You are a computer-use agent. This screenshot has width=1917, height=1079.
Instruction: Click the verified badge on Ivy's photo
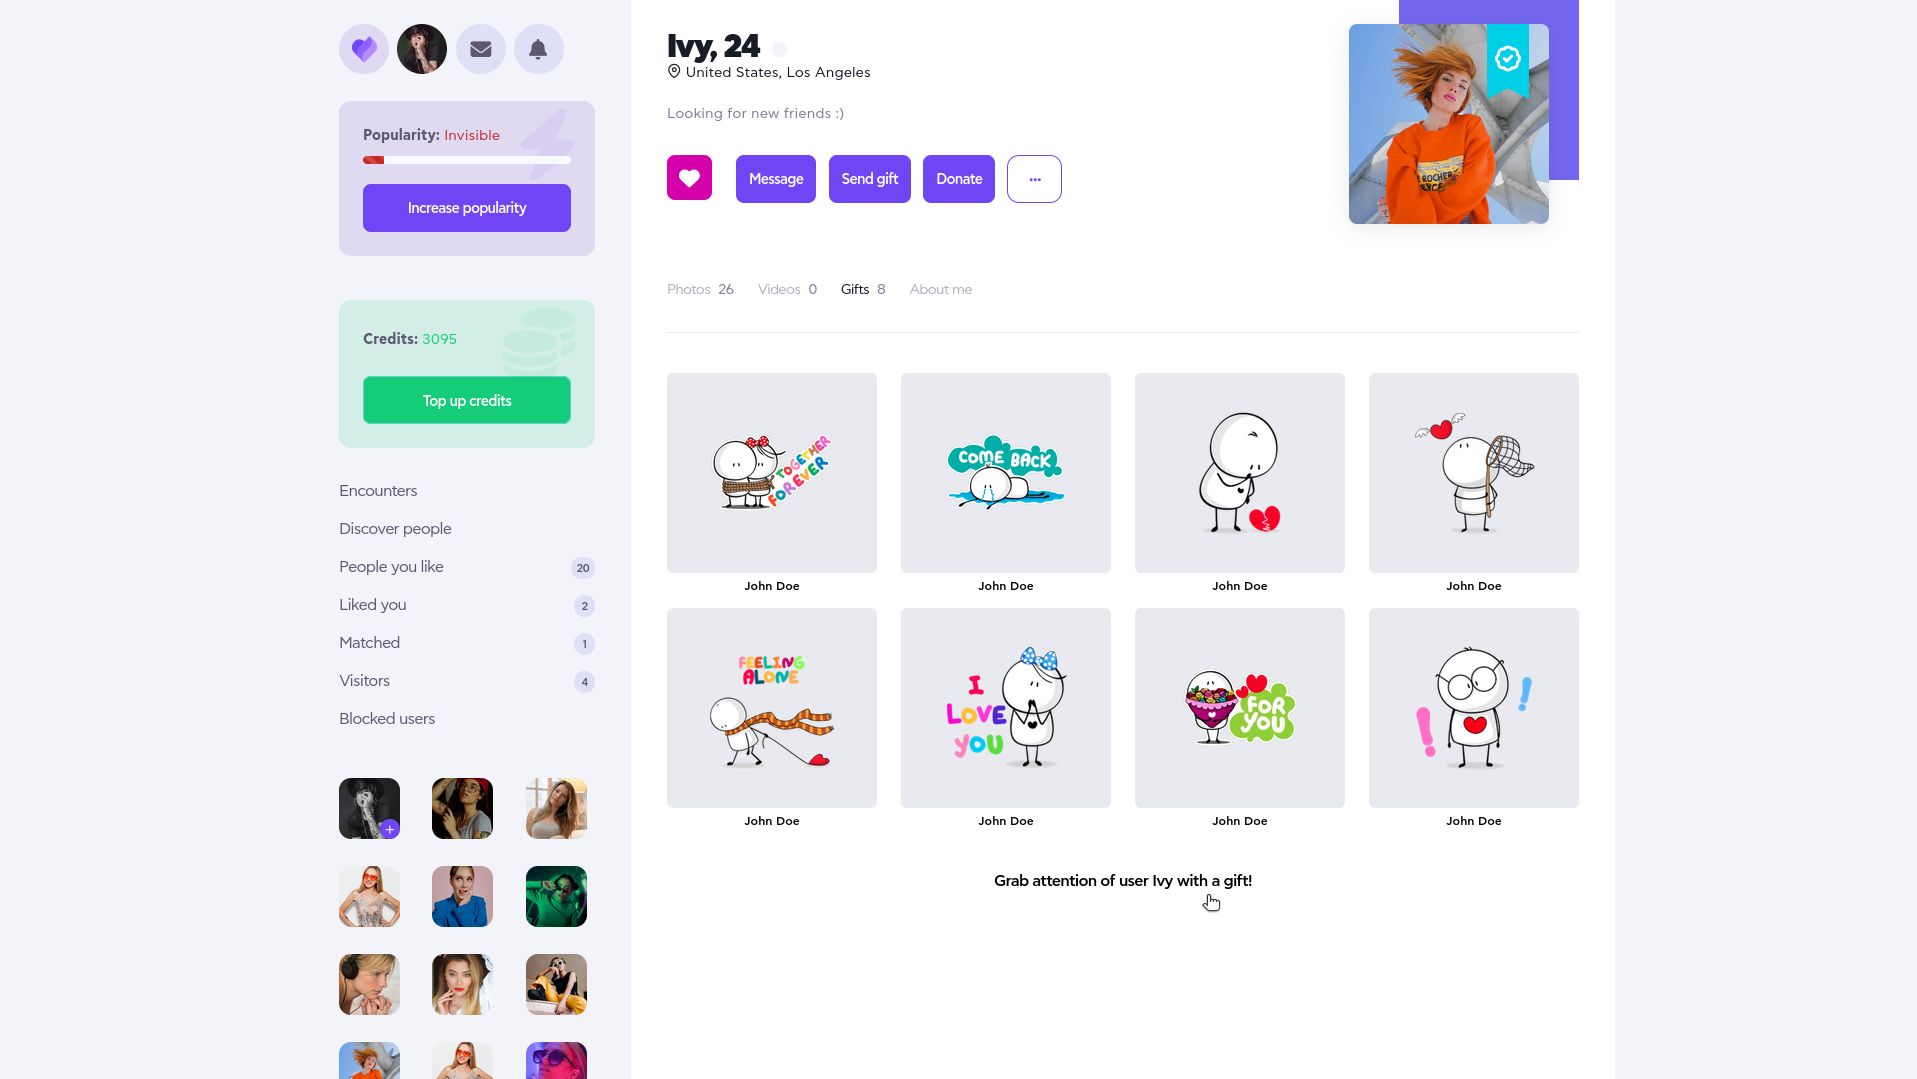[x=1507, y=59]
